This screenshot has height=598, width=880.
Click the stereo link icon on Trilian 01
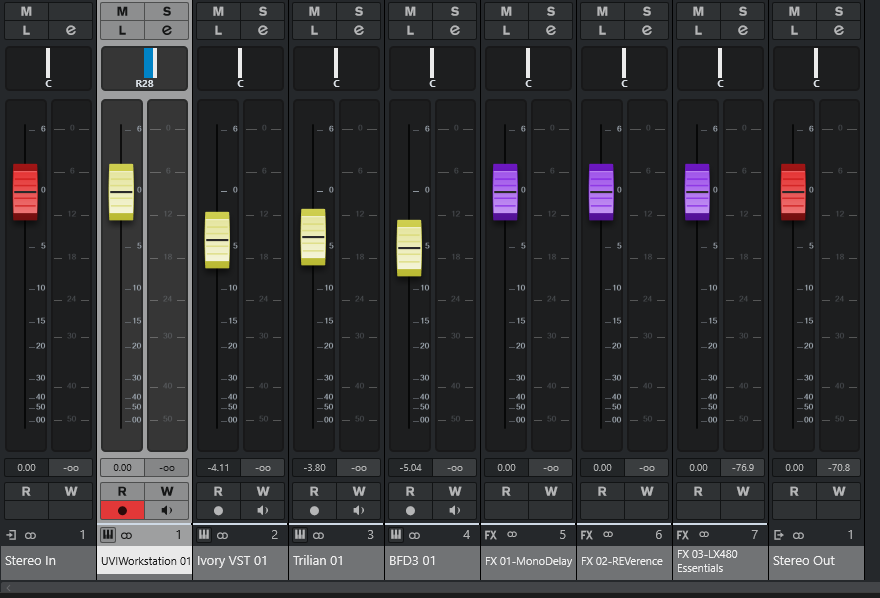point(318,536)
